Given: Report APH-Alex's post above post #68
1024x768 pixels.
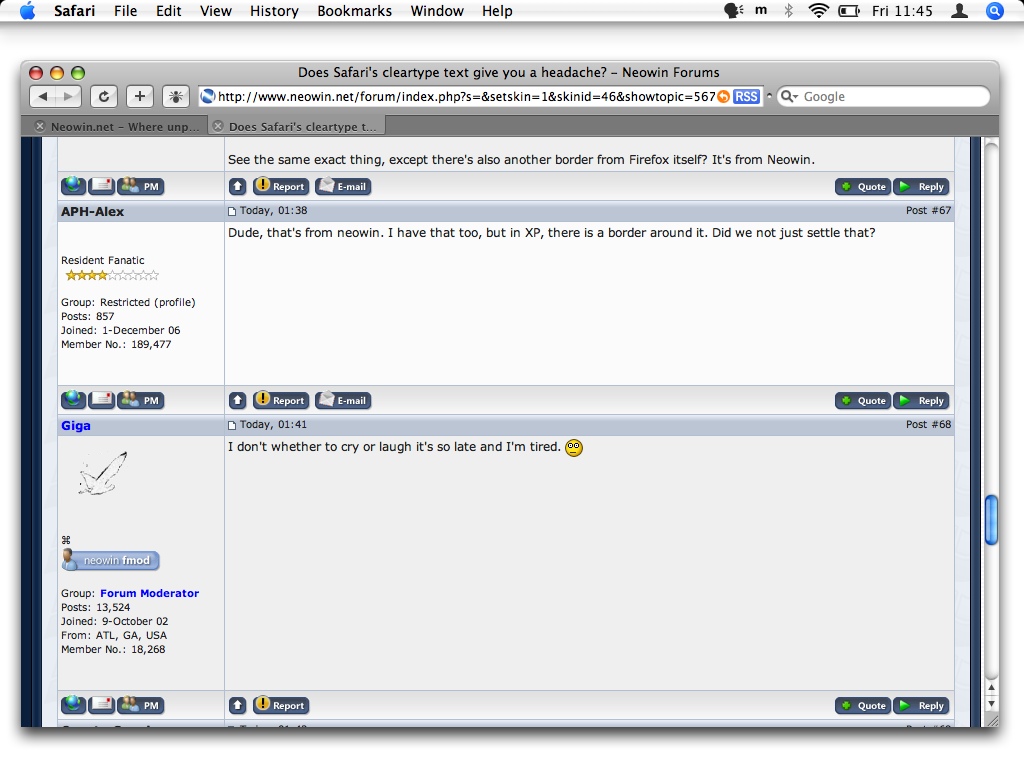Looking at the screenshot, I should [281, 400].
